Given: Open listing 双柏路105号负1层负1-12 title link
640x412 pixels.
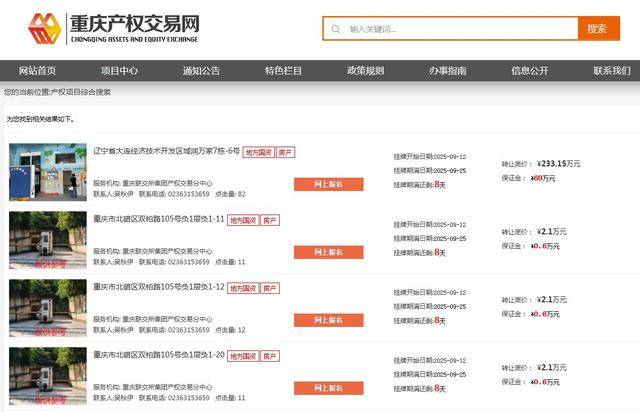Looking at the screenshot, I should tap(158, 287).
